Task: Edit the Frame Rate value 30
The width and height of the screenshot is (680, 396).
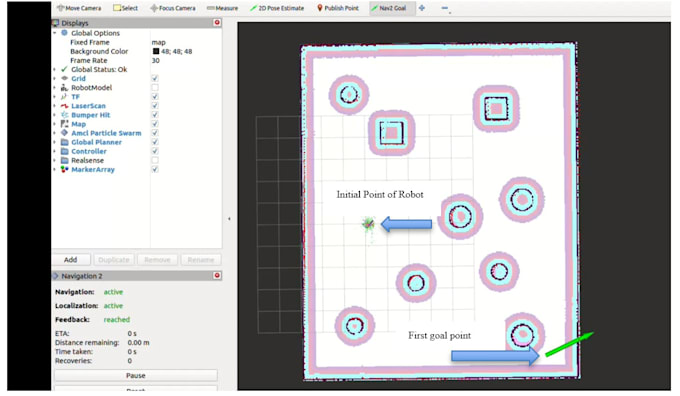Action: tap(155, 60)
